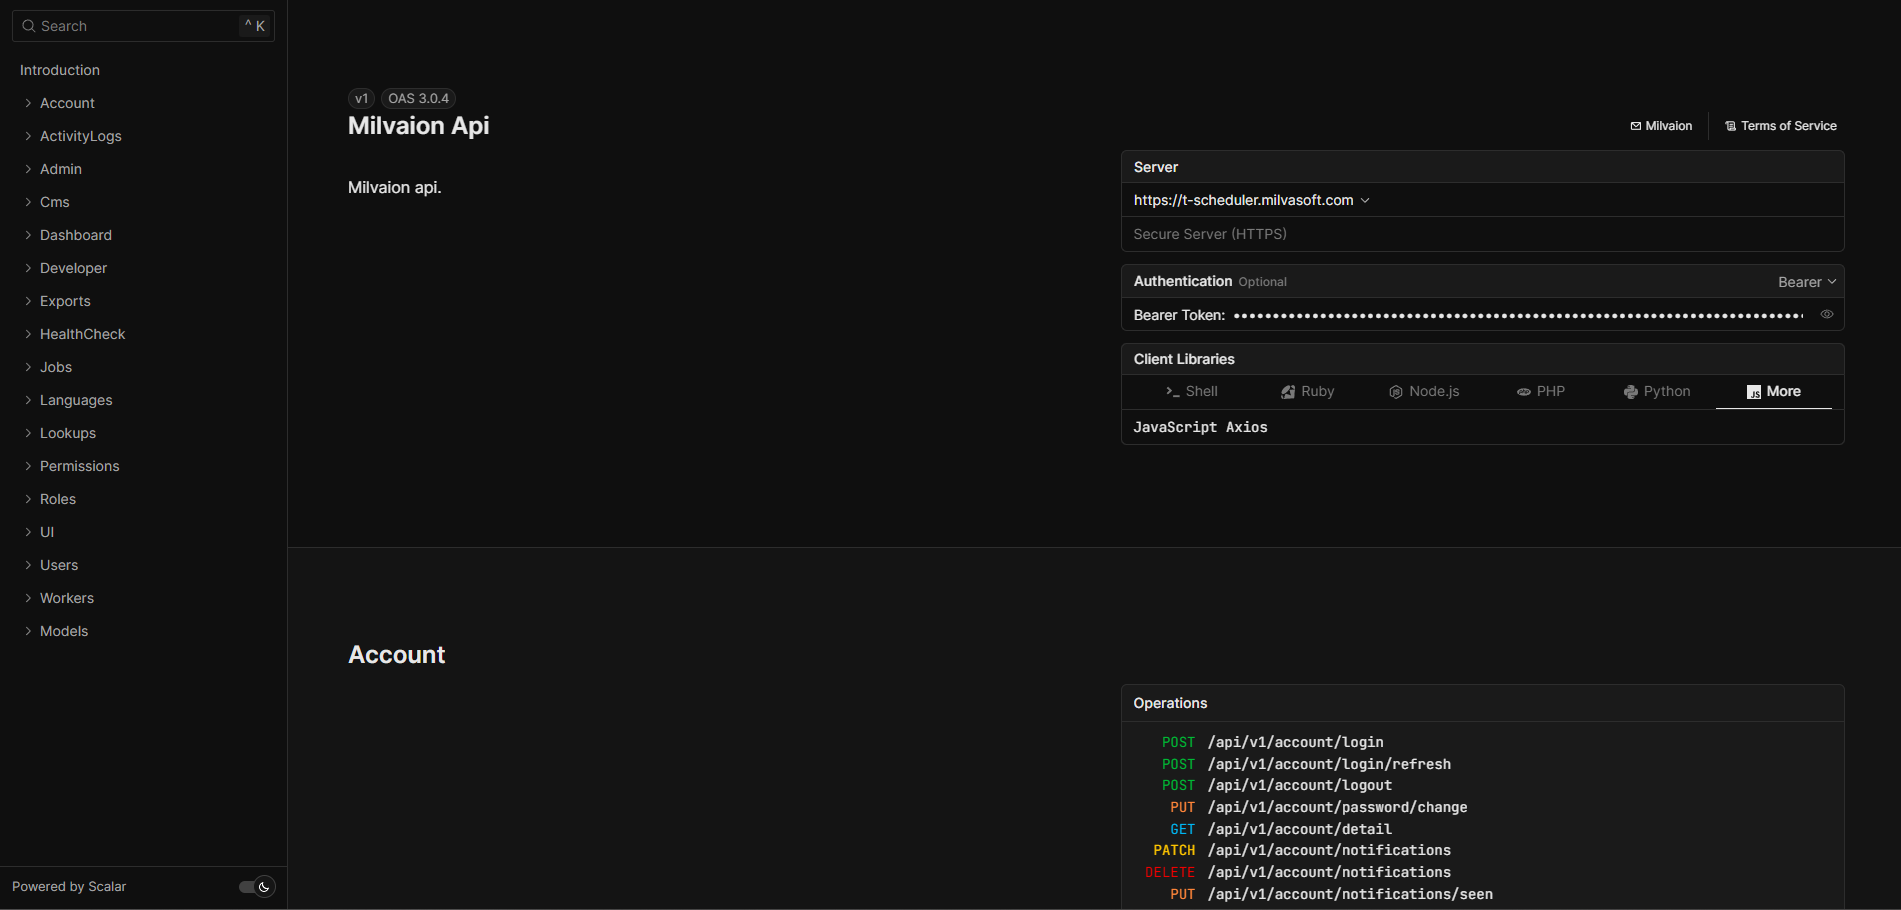
Task: Click the Ruby gem icon
Action: (1288, 391)
